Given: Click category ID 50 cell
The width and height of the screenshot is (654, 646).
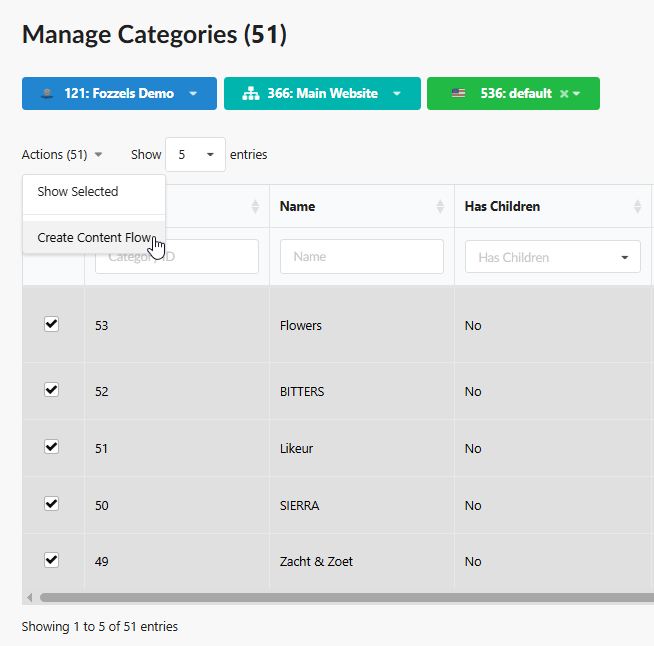Looking at the screenshot, I should click(x=177, y=505).
